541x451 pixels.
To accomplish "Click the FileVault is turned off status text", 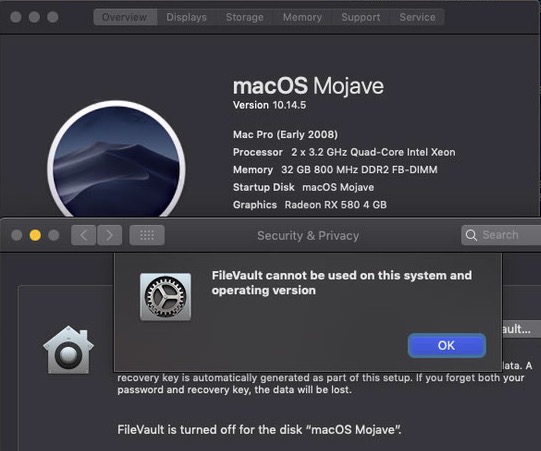I will click(x=259, y=430).
